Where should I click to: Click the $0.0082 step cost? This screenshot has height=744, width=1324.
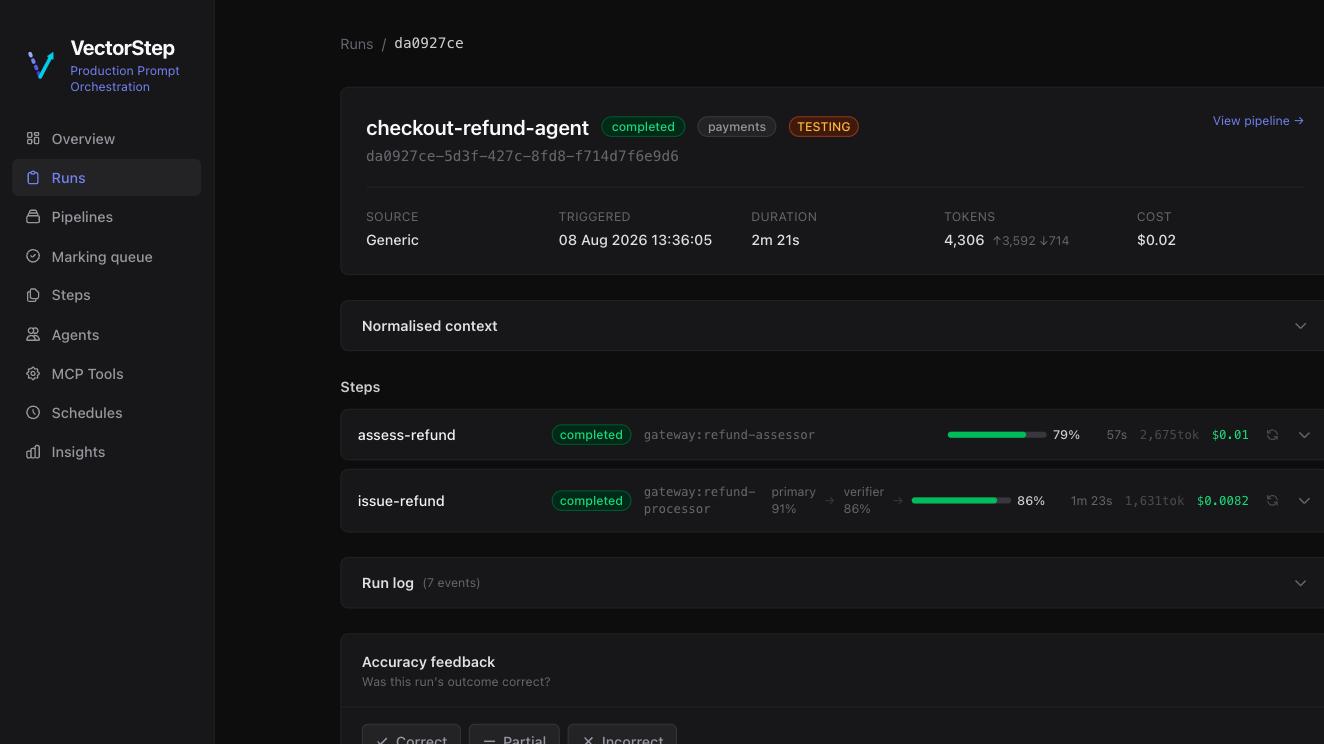tap(1223, 500)
